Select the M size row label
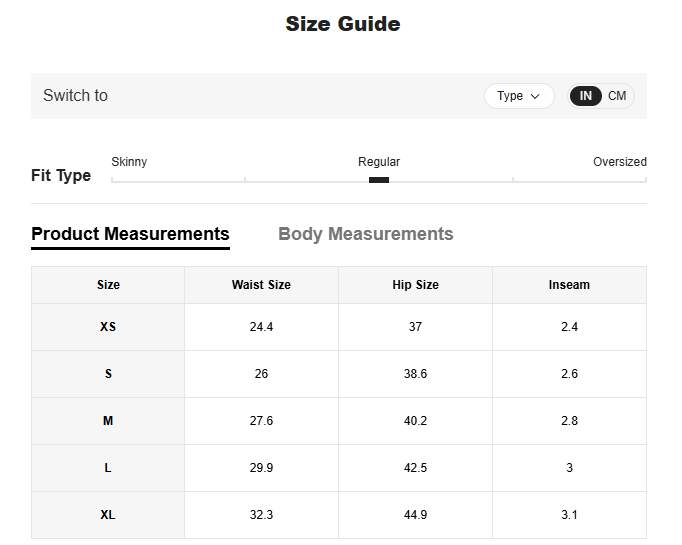Image resolution: width=682 pixels, height=545 pixels. click(x=108, y=421)
